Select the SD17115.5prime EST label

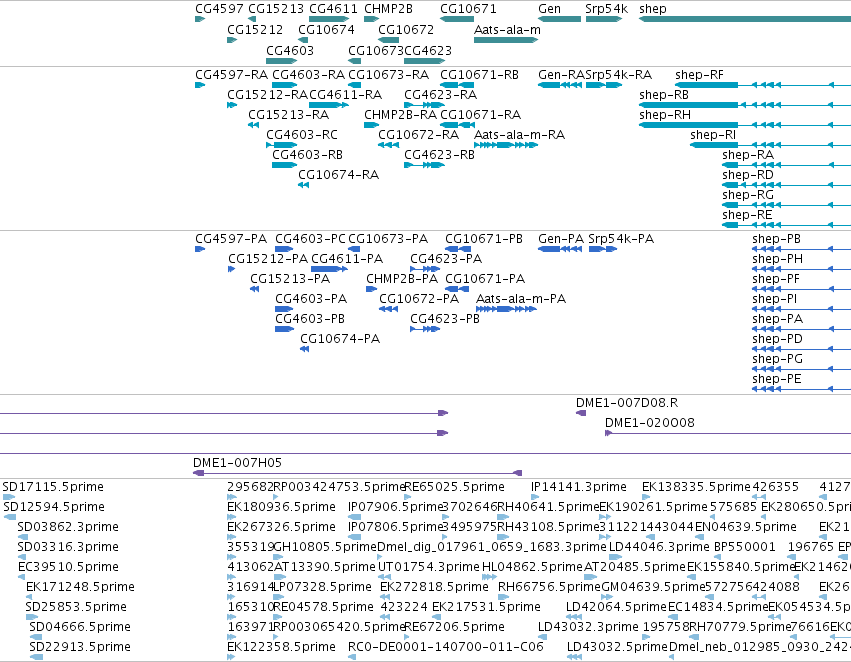click(x=53, y=487)
